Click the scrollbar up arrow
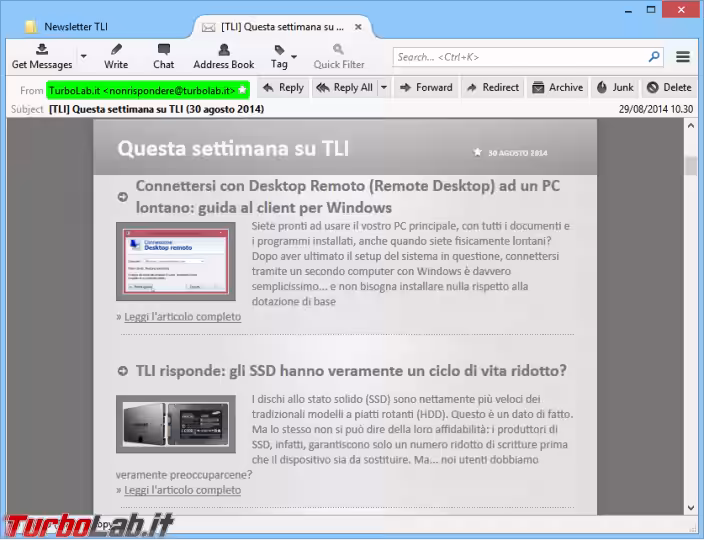The height and width of the screenshot is (540, 704). point(691,126)
